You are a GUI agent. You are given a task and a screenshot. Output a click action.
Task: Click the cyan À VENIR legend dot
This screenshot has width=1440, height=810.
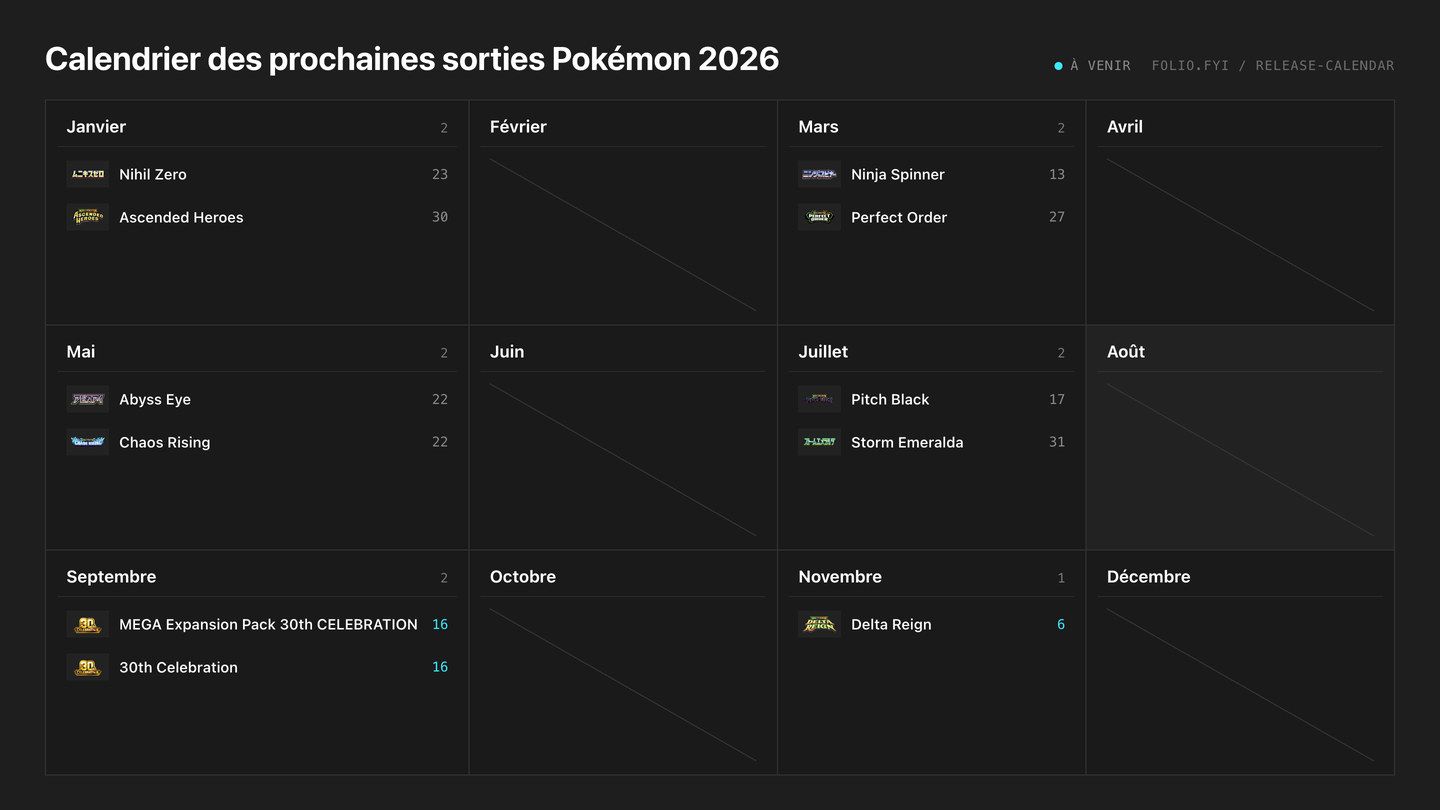[x=1058, y=66]
